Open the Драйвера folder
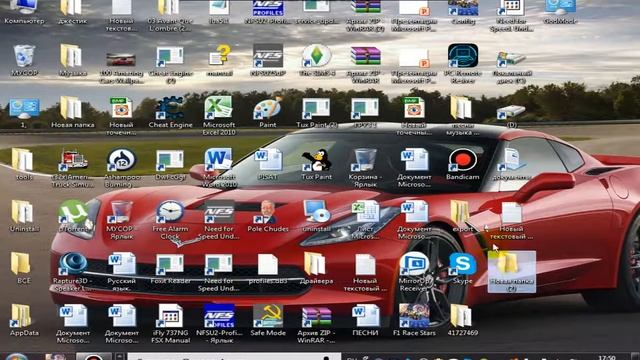Image resolution: width=640 pixels, height=360 pixels. point(316,268)
